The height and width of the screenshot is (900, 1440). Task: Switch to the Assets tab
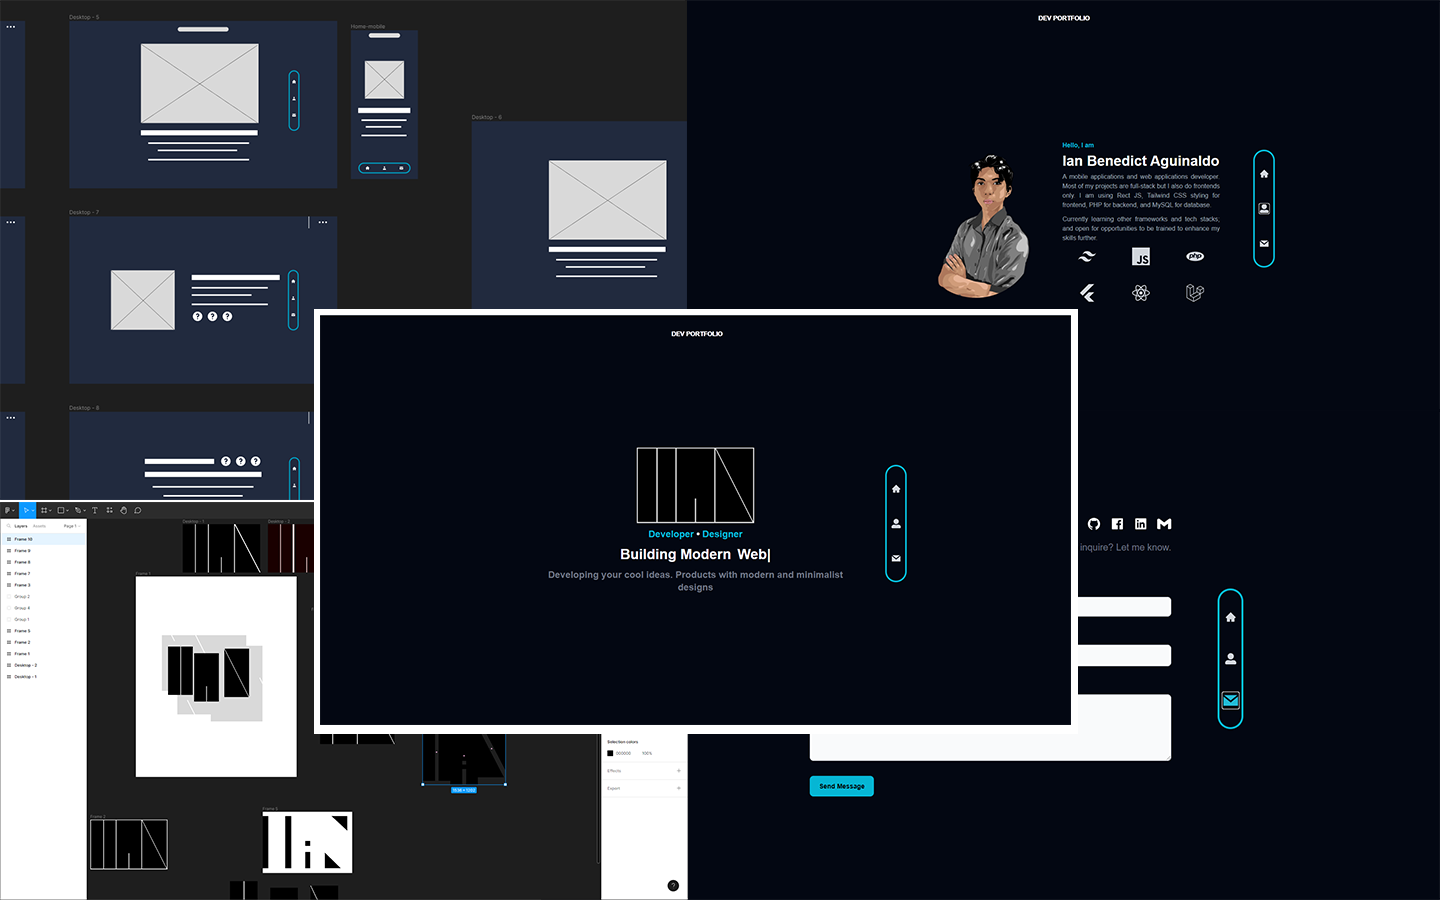40,526
